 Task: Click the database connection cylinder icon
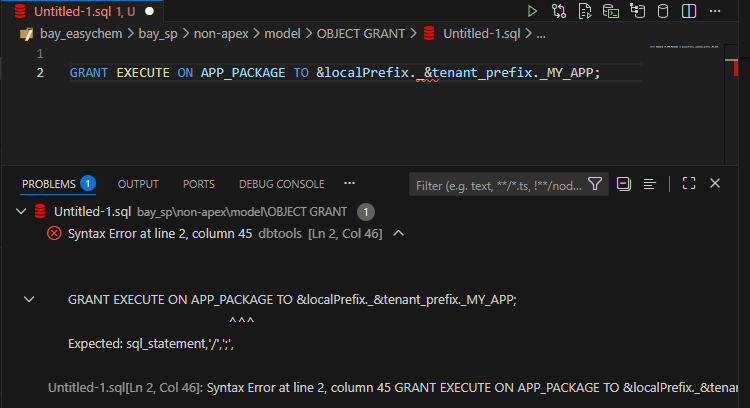(663, 11)
